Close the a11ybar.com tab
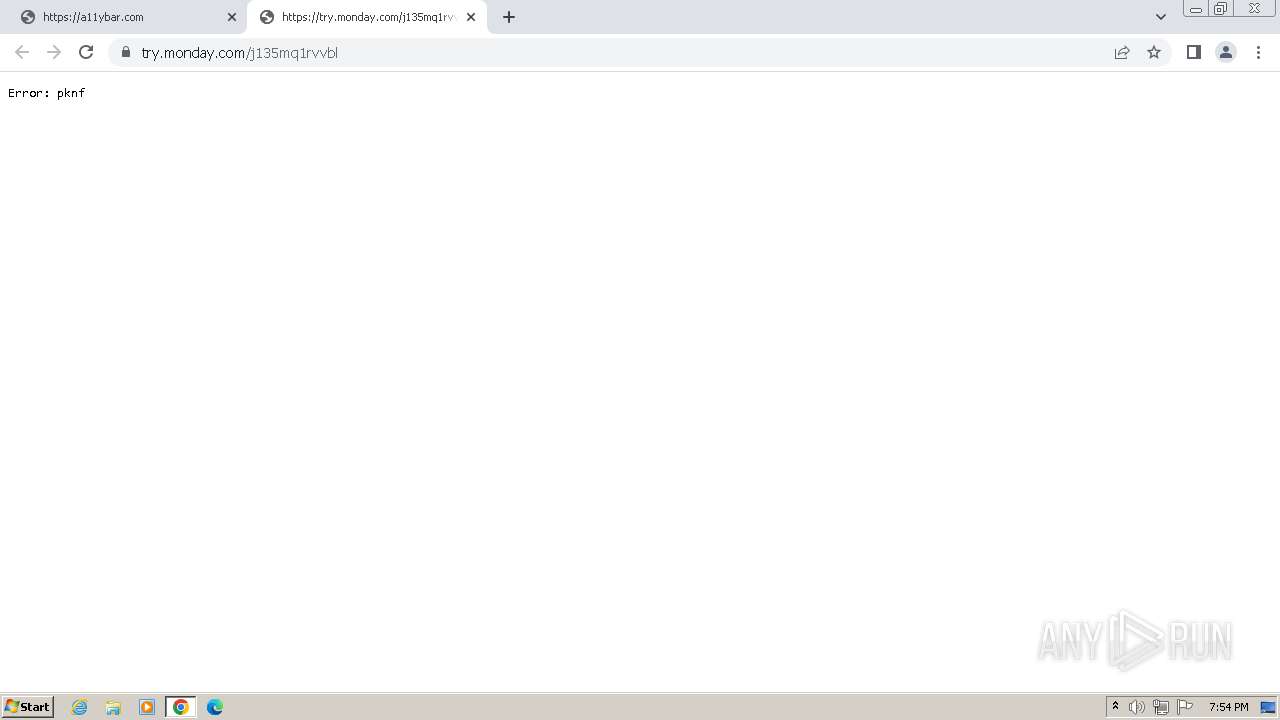 click(x=232, y=17)
